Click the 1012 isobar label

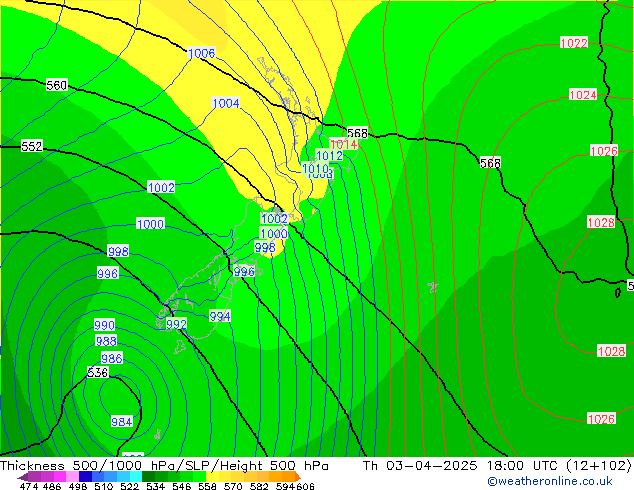(x=329, y=155)
